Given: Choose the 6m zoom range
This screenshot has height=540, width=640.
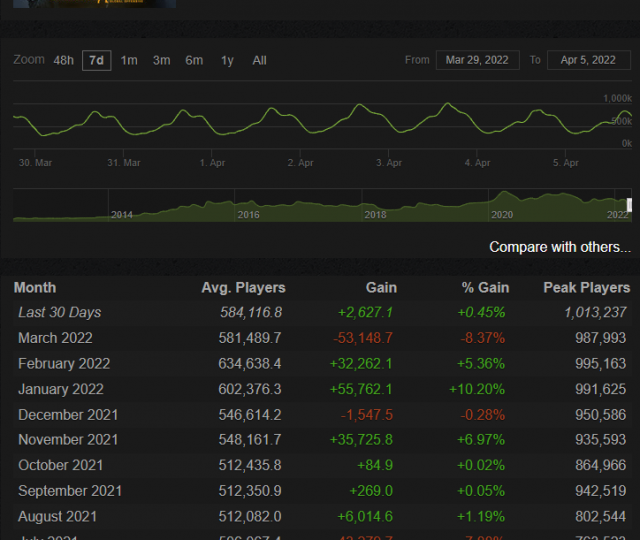Looking at the screenshot, I should (x=194, y=60).
